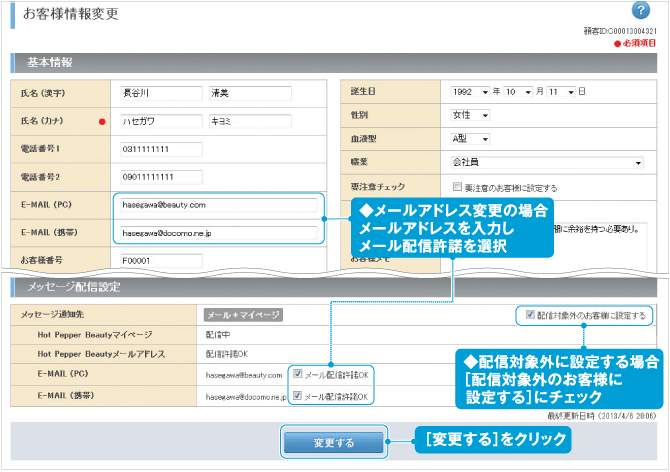Image resolution: width=670 pixels, height=472 pixels.
Task: Click the お客様番号 field with F00001
Action: 160,261
